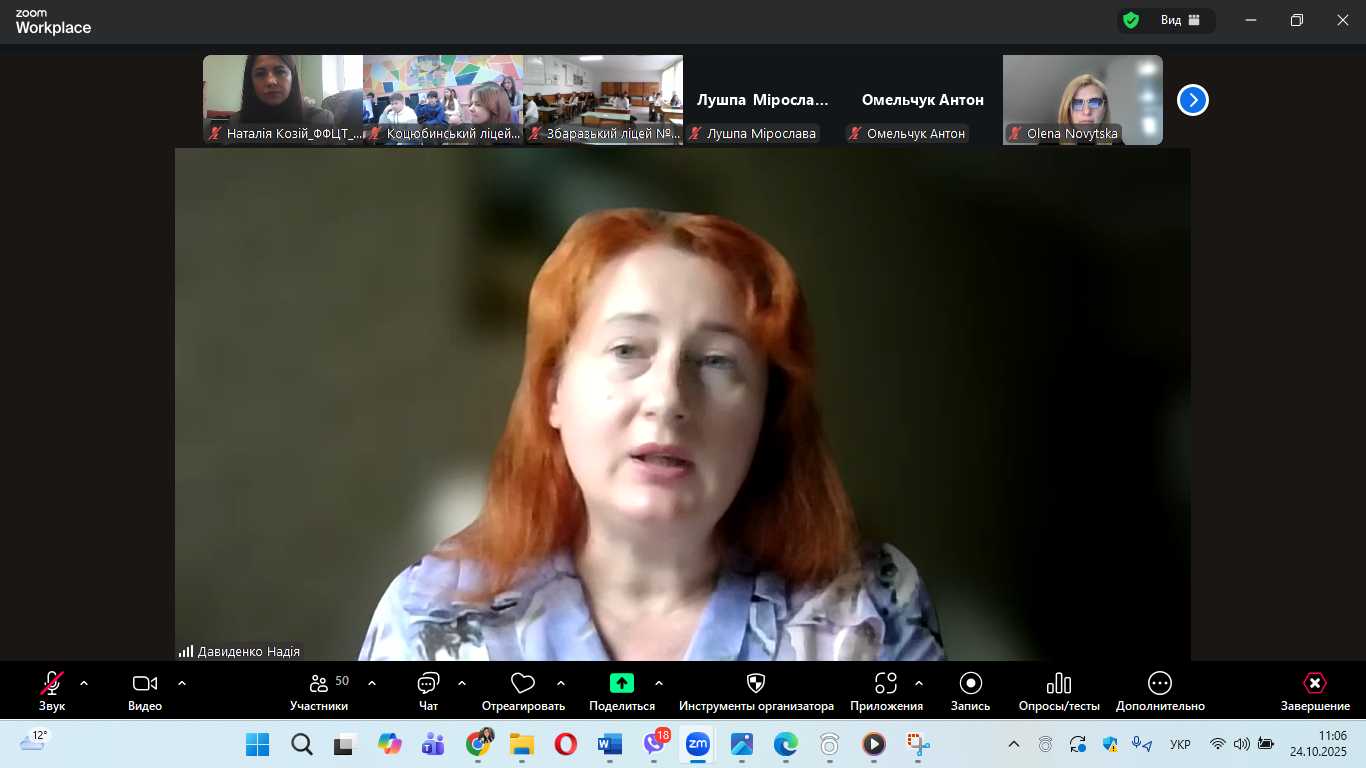Open Viber from the Windows taskbar
This screenshot has width=1366, height=768.
(654, 744)
